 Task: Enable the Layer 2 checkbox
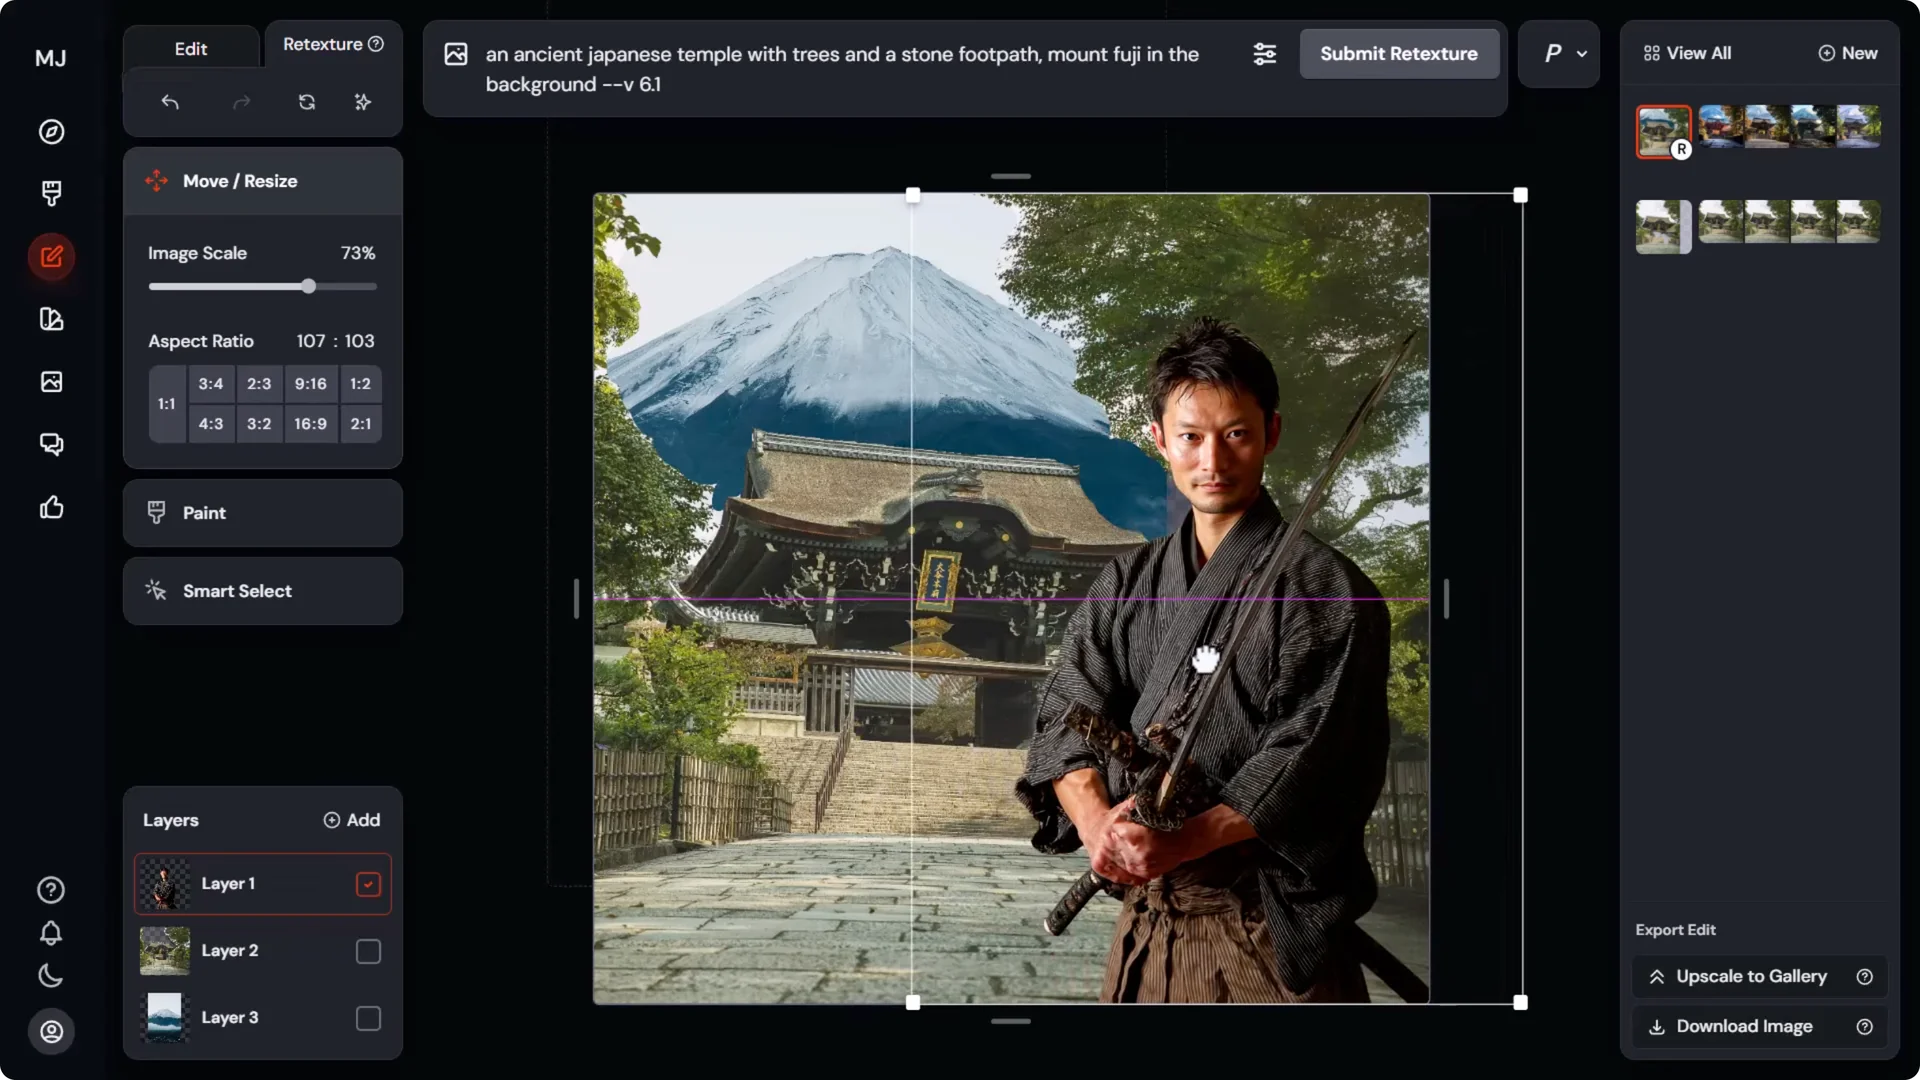point(368,951)
